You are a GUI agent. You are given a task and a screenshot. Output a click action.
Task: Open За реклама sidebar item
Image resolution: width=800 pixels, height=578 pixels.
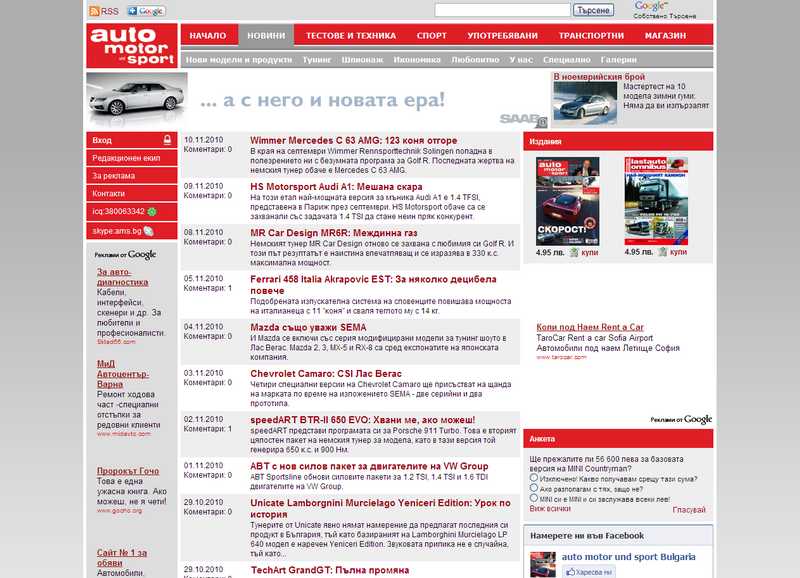[132, 175]
